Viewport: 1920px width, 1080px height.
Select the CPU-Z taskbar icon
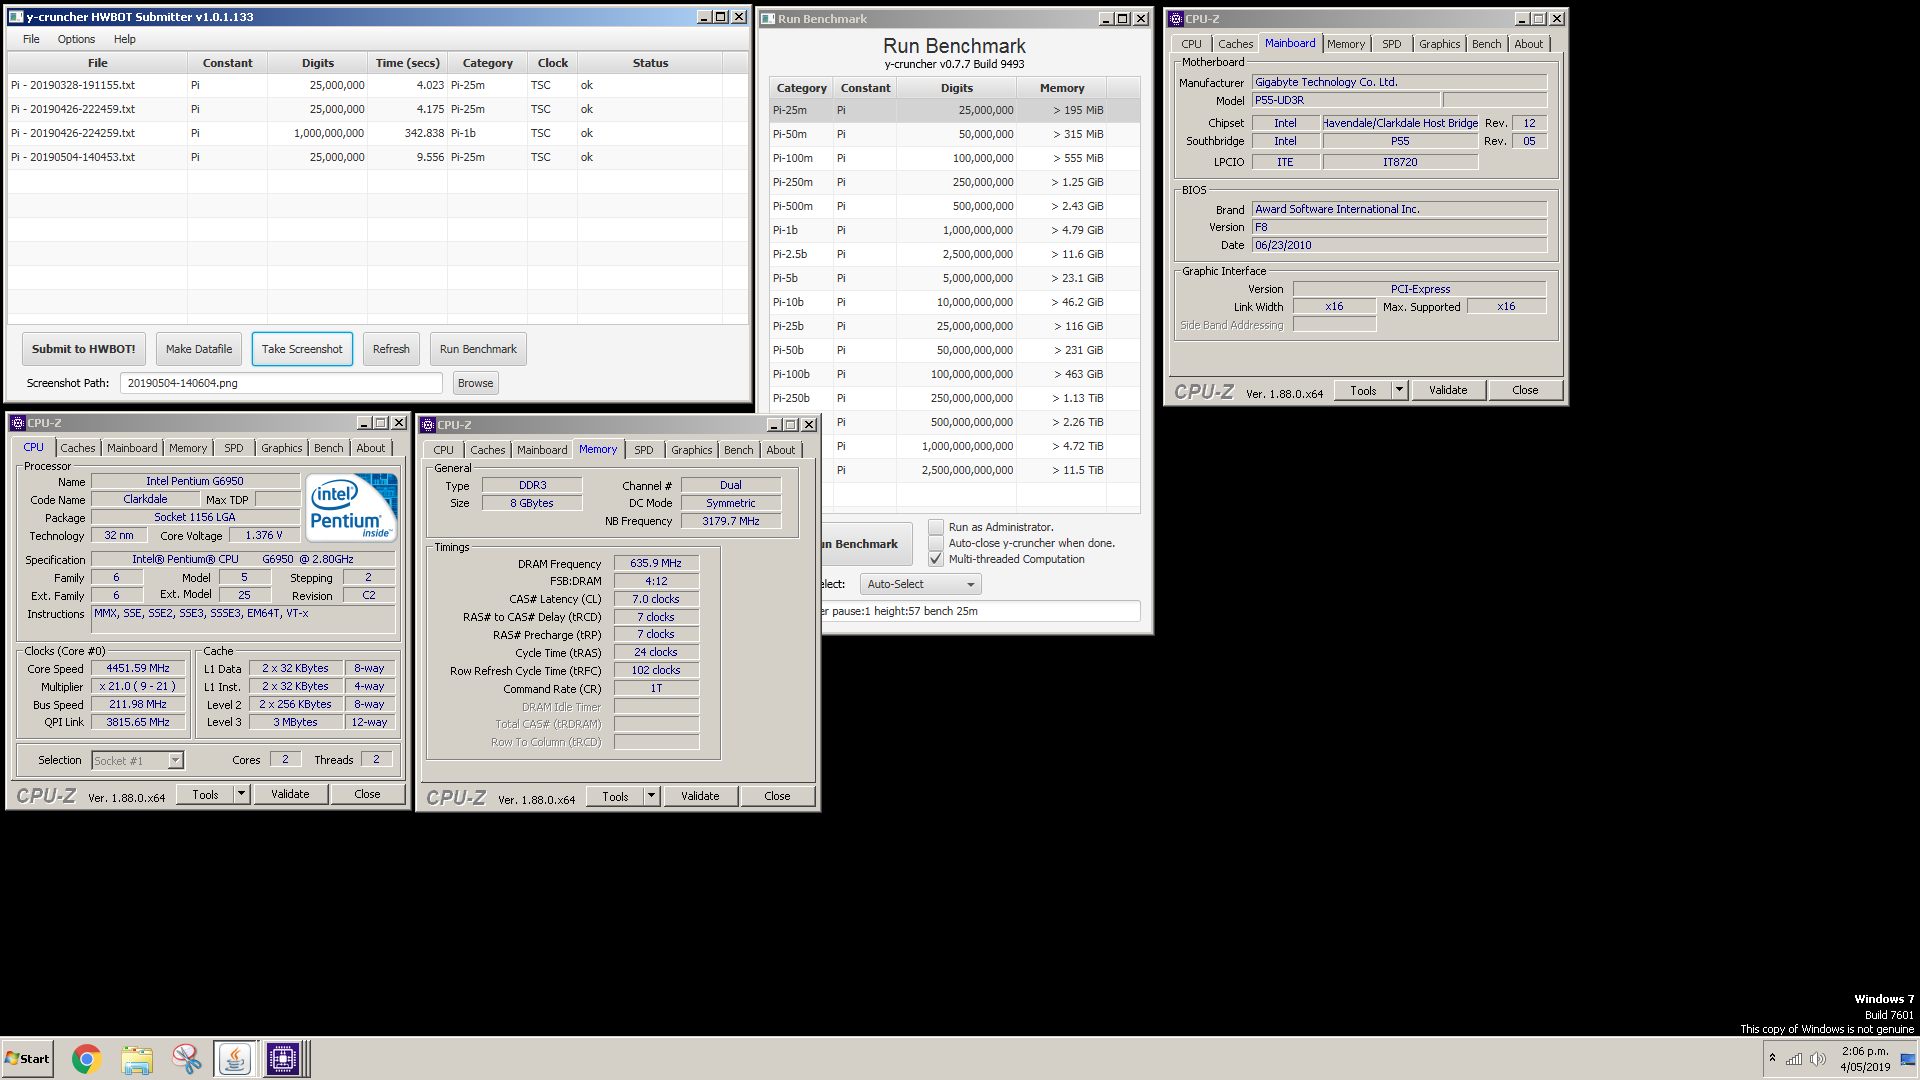pos(283,1059)
